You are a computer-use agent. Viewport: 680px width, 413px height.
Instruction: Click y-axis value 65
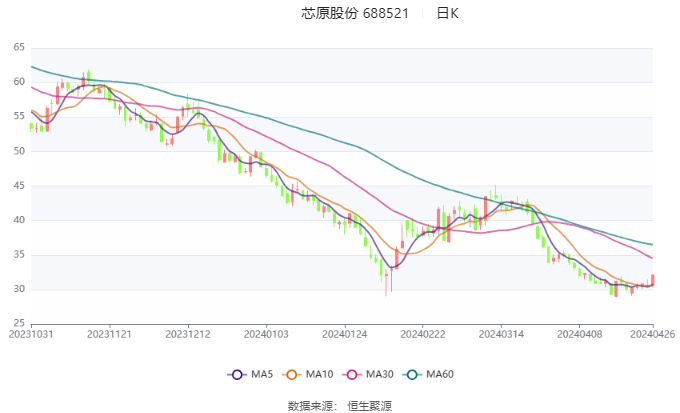(19, 47)
